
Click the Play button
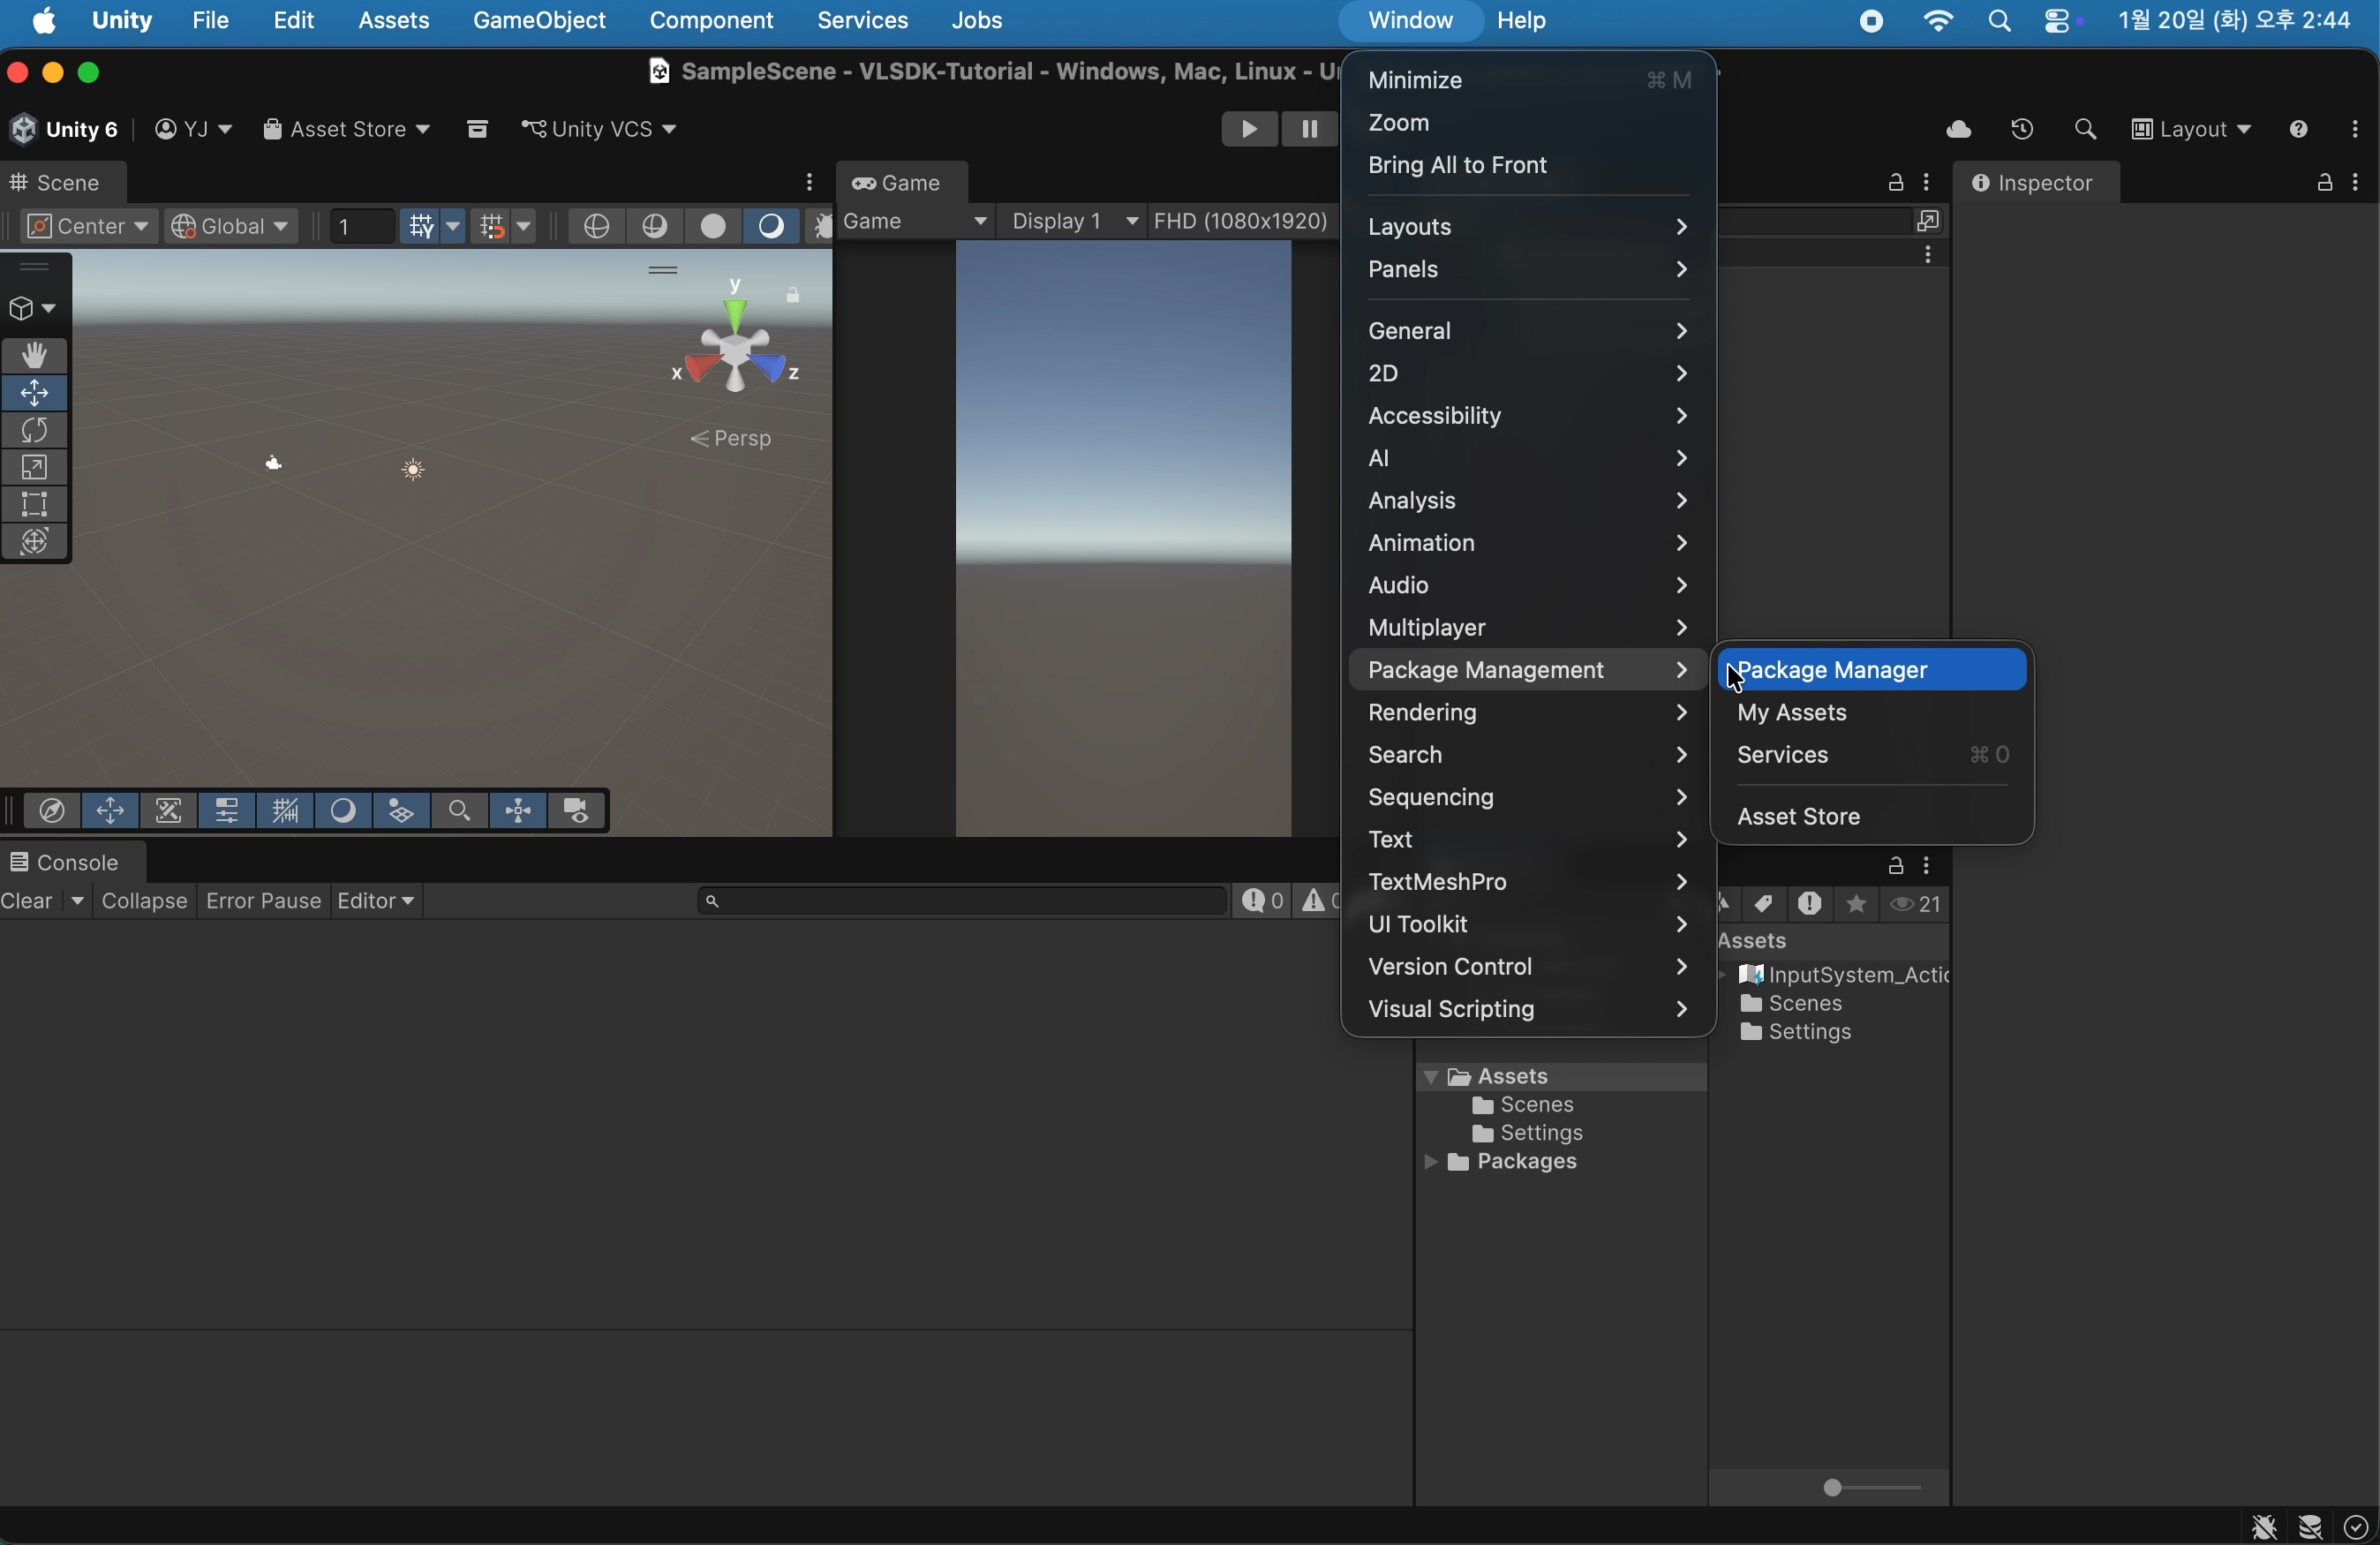(1248, 130)
